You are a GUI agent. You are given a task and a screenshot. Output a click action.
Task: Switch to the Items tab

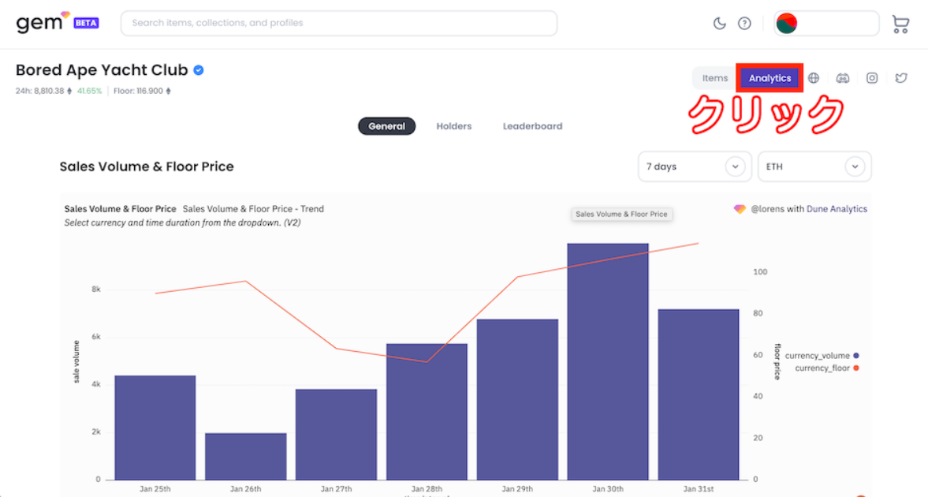tap(715, 78)
